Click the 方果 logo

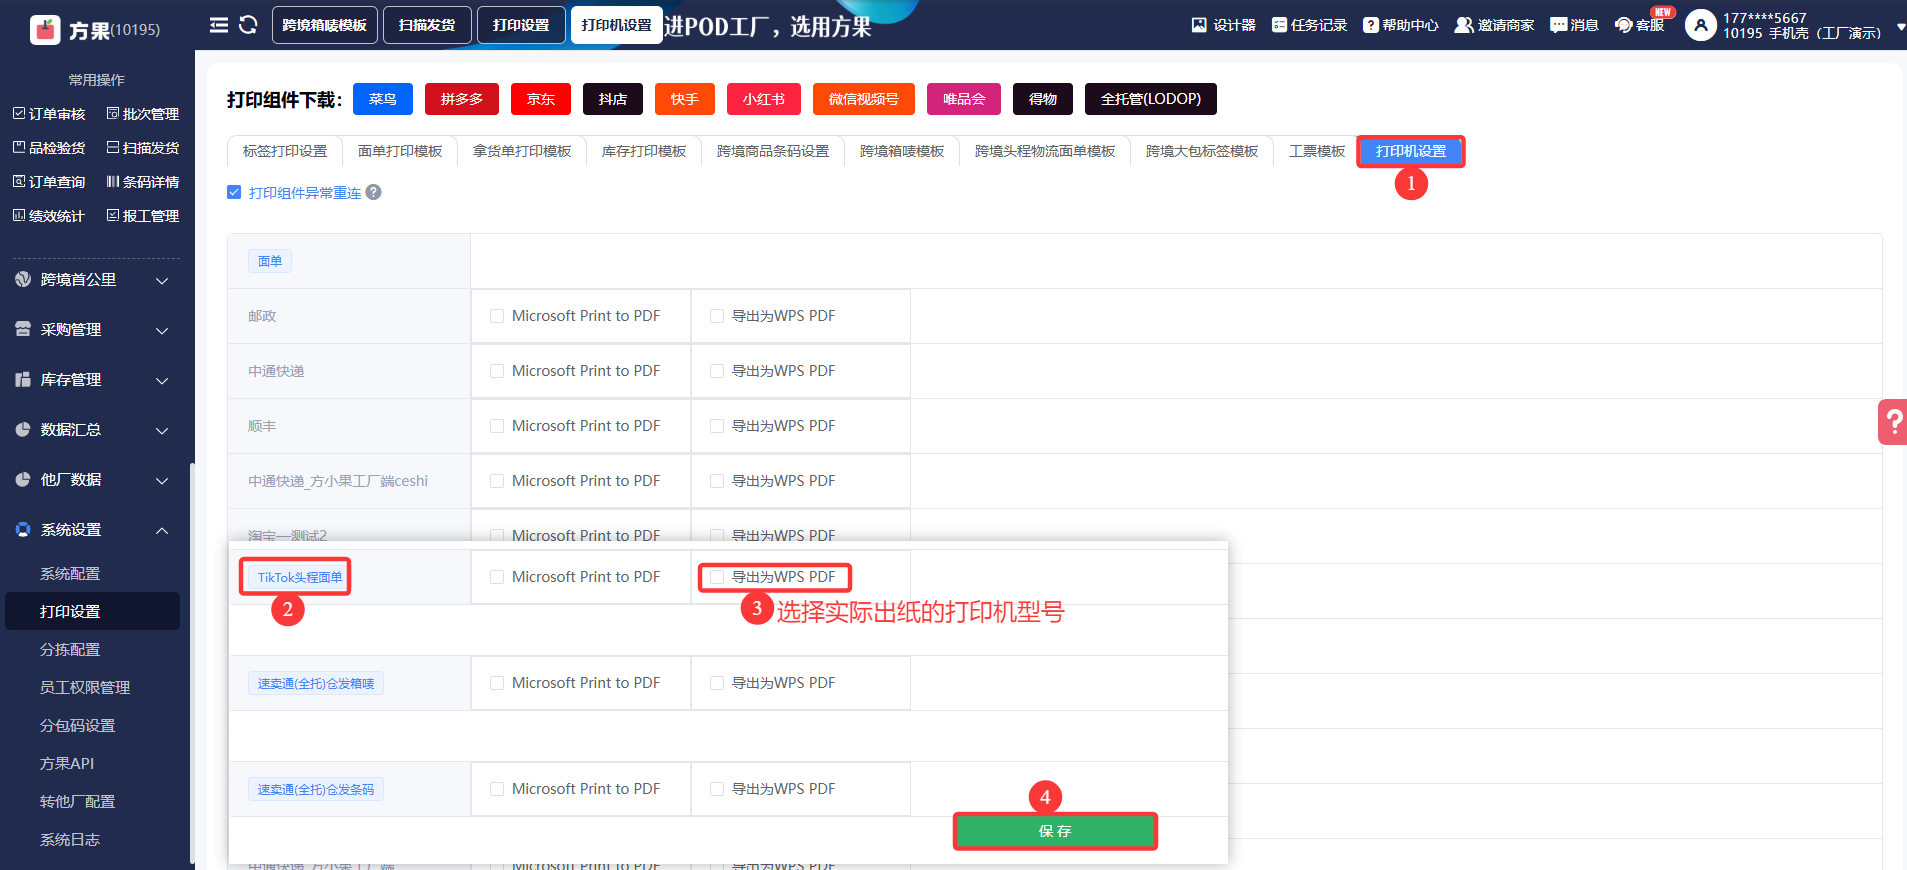point(95,30)
